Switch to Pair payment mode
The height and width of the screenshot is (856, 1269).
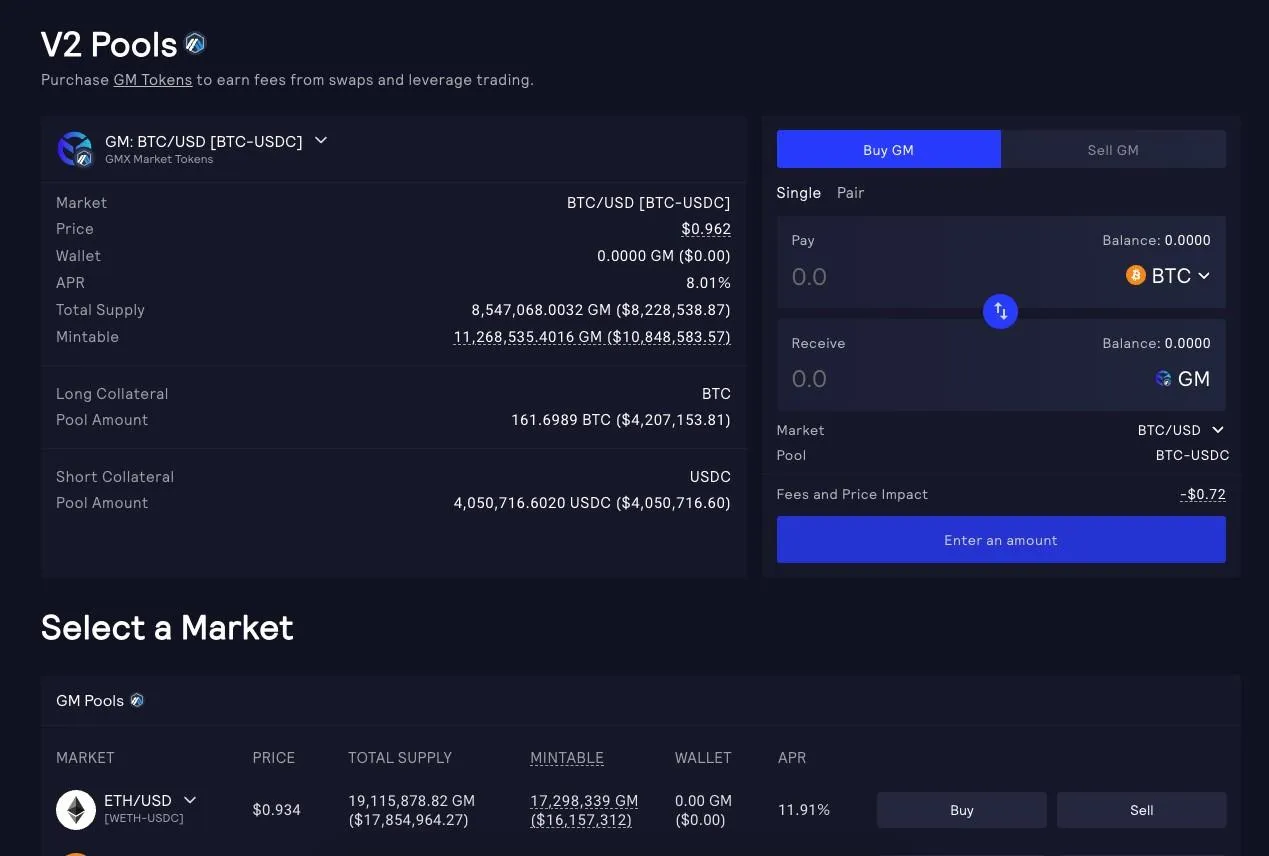[850, 192]
